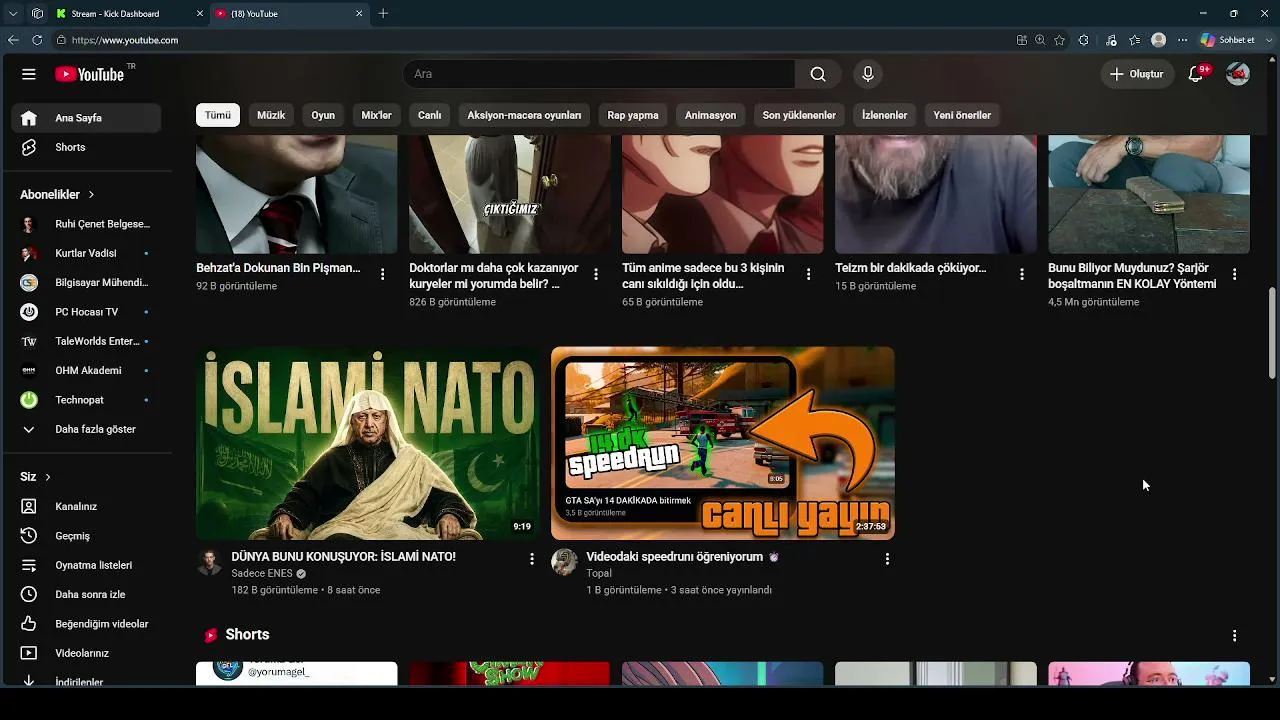This screenshot has width=1280, height=720.
Task: Play the speedrun canlı yayın thumbnail
Action: 723,443
